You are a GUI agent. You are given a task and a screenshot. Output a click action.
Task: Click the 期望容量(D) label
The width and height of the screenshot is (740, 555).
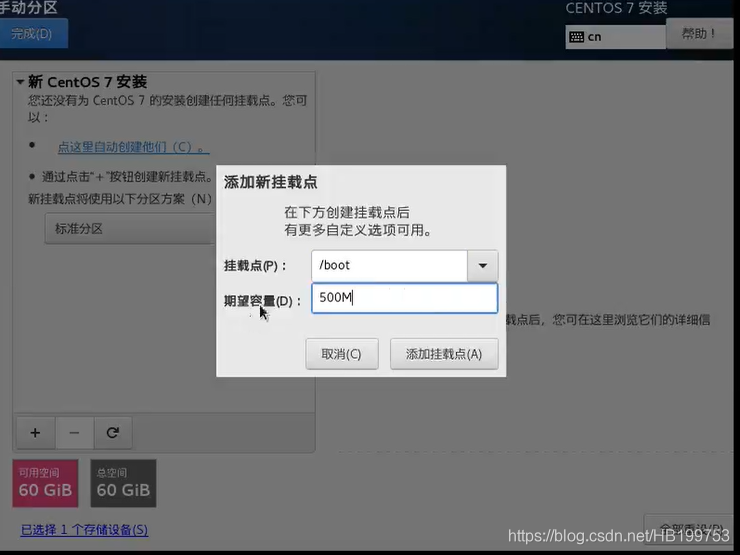[x=262, y=301]
